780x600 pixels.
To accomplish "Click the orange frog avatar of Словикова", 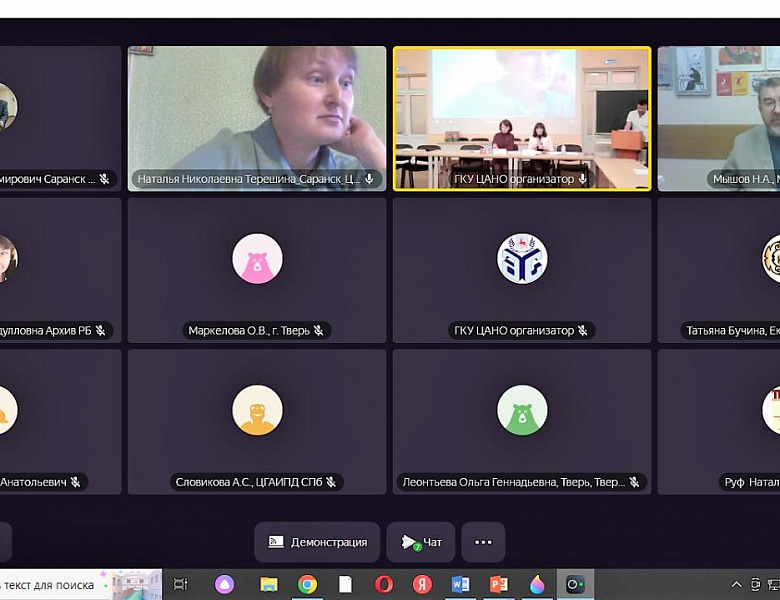I will coord(257,410).
